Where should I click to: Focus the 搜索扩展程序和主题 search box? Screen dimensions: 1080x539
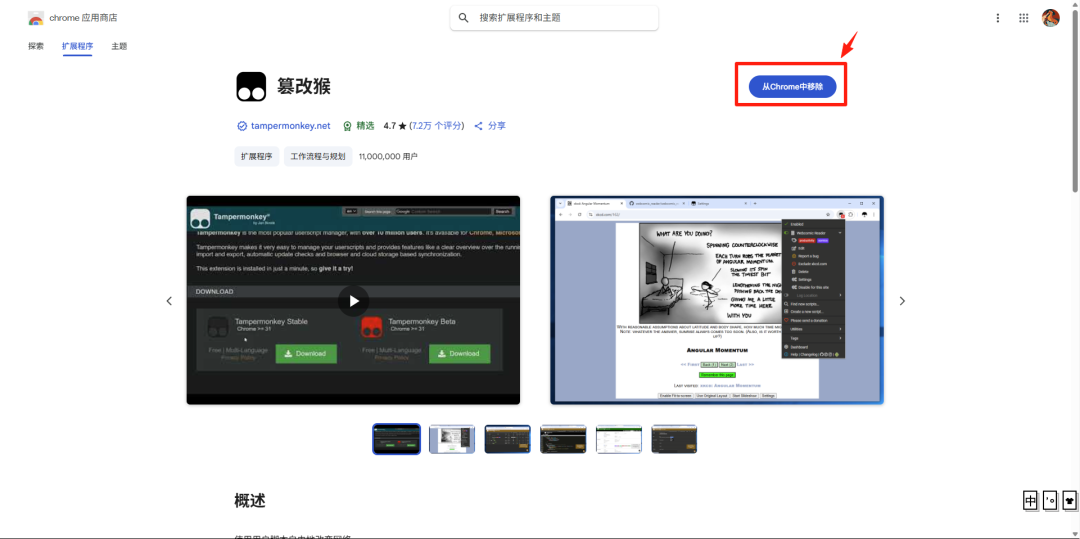554,18
